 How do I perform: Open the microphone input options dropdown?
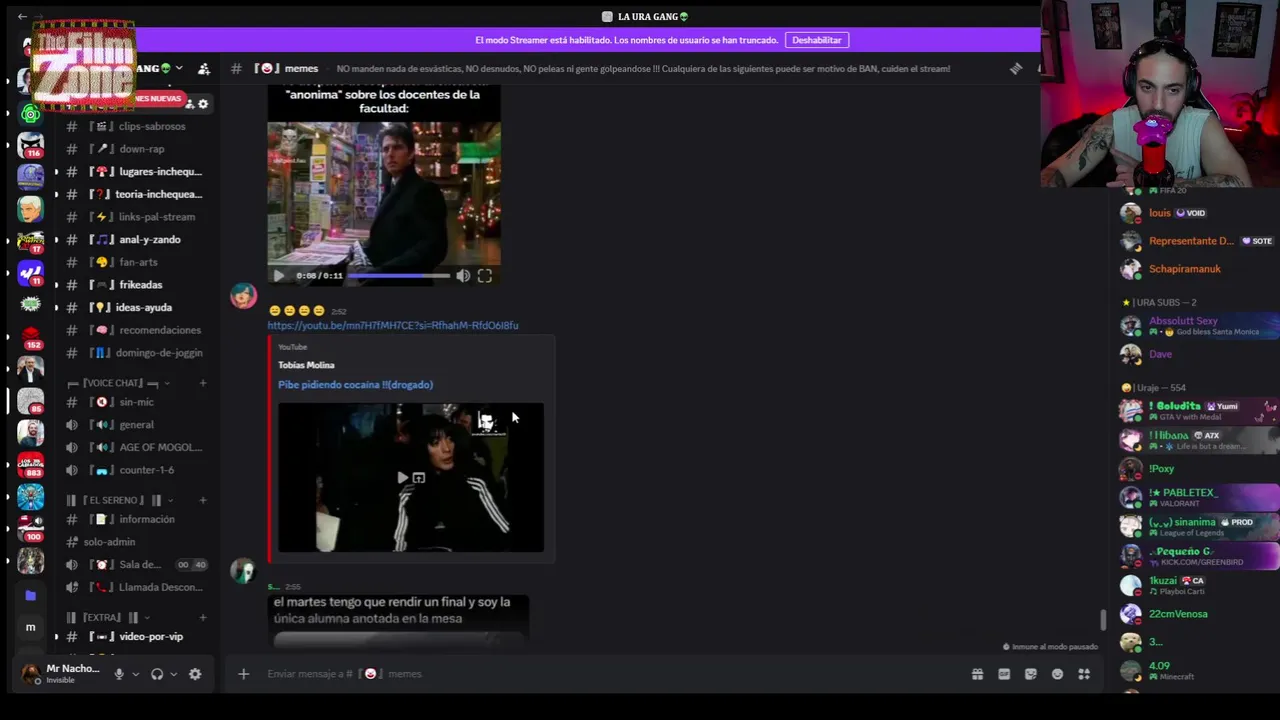(135, 674)
